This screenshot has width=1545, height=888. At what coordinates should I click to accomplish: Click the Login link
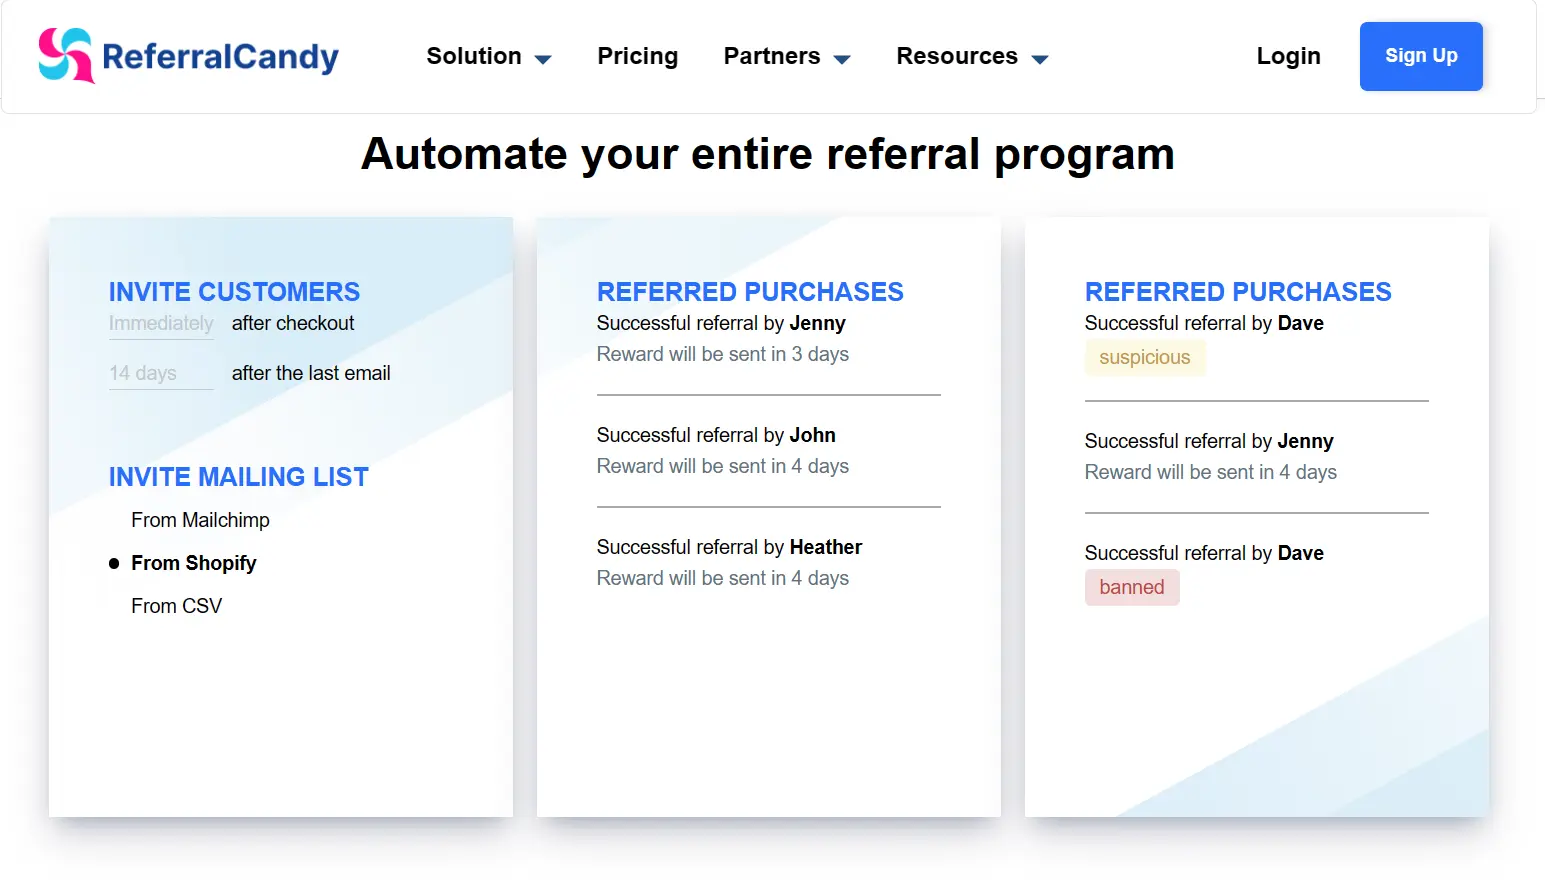coord(1288,56)
